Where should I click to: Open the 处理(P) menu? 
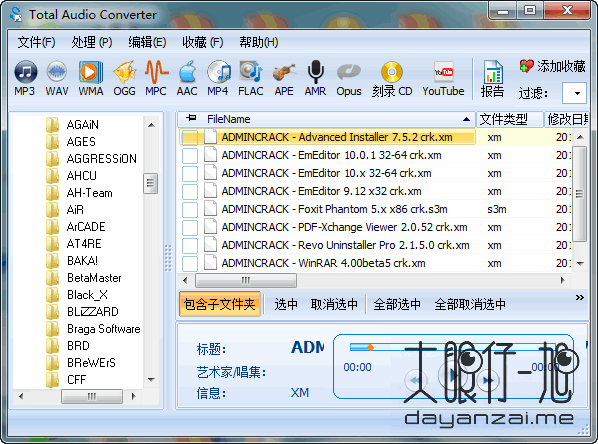[x=92, y=42]
